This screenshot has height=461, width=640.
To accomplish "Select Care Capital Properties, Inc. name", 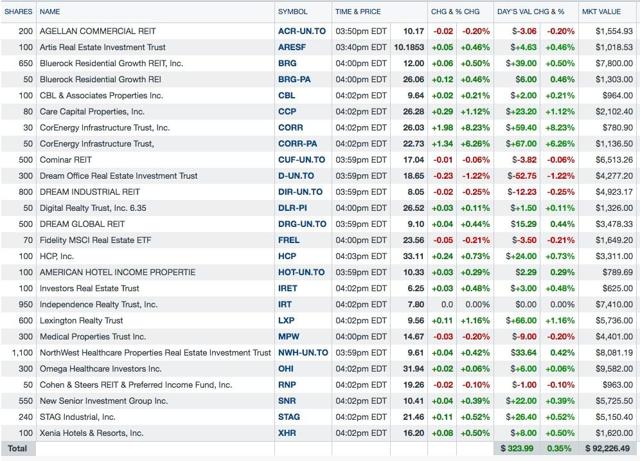I will click(92, 111).
